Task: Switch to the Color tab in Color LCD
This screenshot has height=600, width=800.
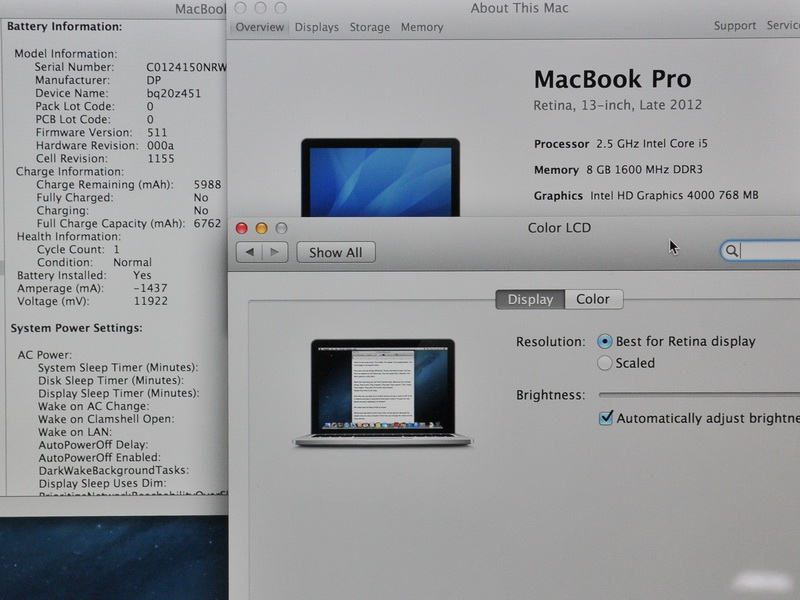Action: click(593, 299)
